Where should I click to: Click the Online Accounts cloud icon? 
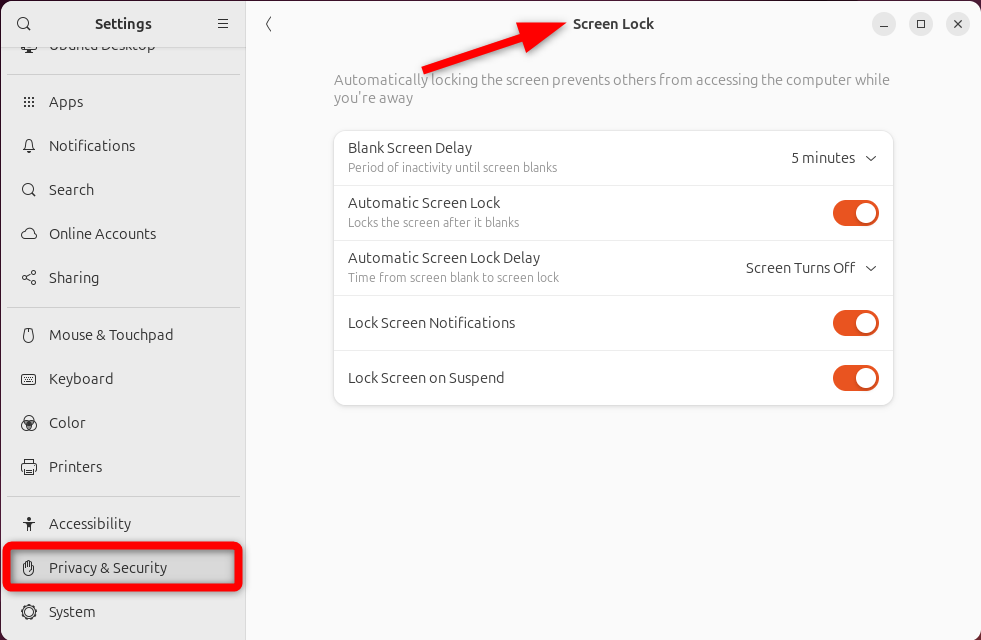tap(29, 234)
